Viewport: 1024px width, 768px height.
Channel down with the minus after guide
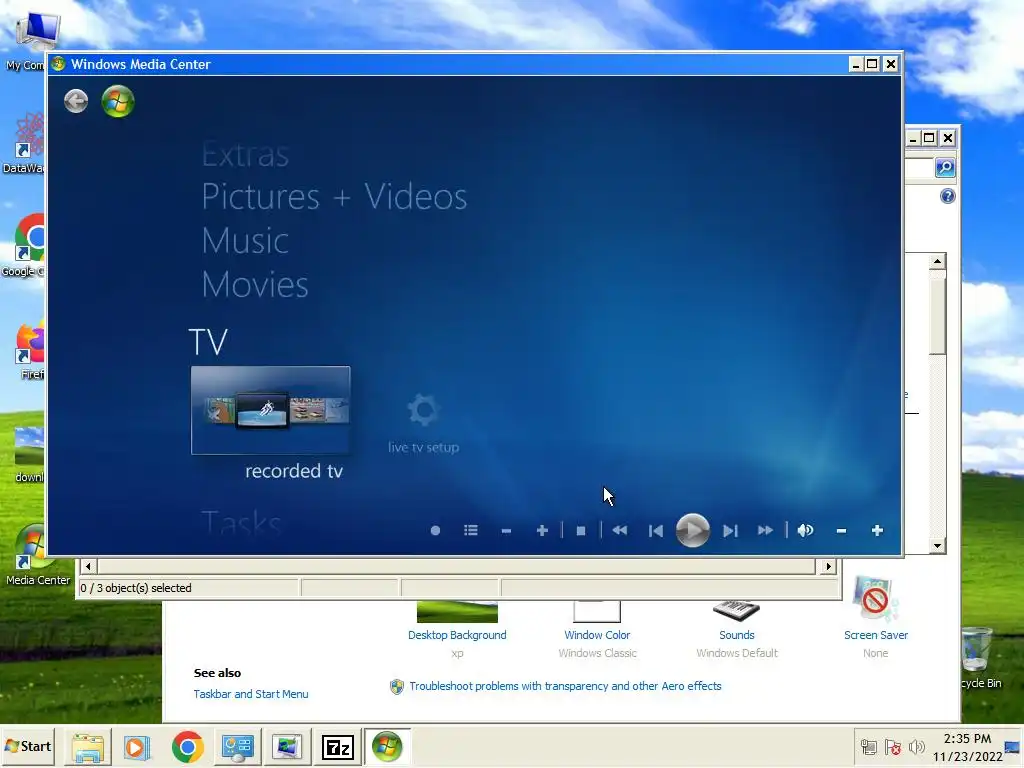coord(506,531)
